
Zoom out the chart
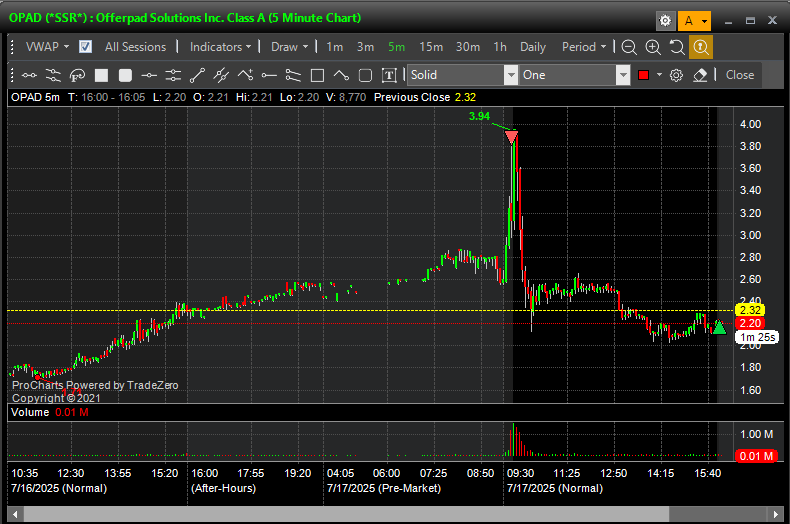tap(628, 47)
